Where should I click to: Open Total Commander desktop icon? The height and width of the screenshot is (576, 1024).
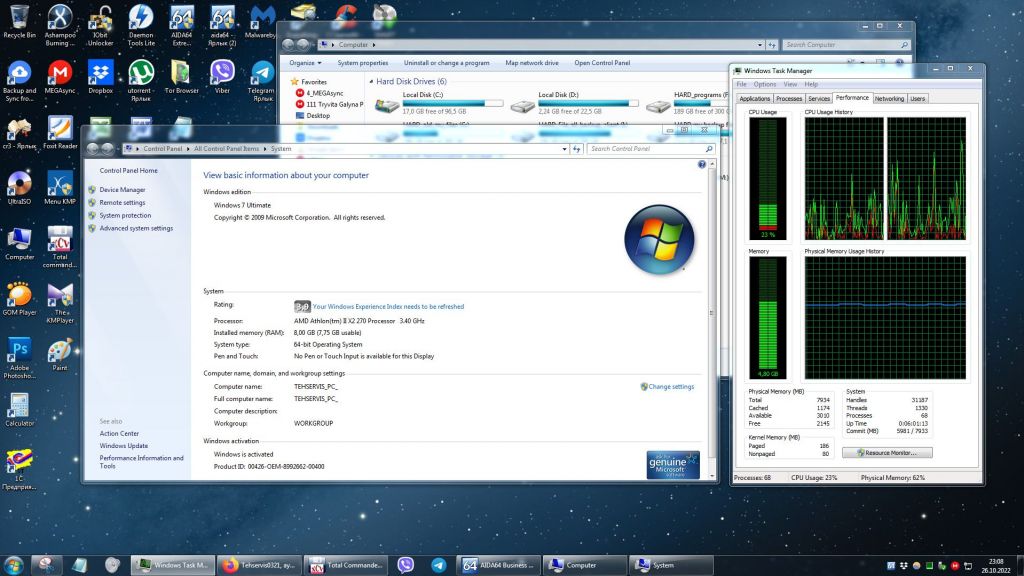(x=59, y=247)
